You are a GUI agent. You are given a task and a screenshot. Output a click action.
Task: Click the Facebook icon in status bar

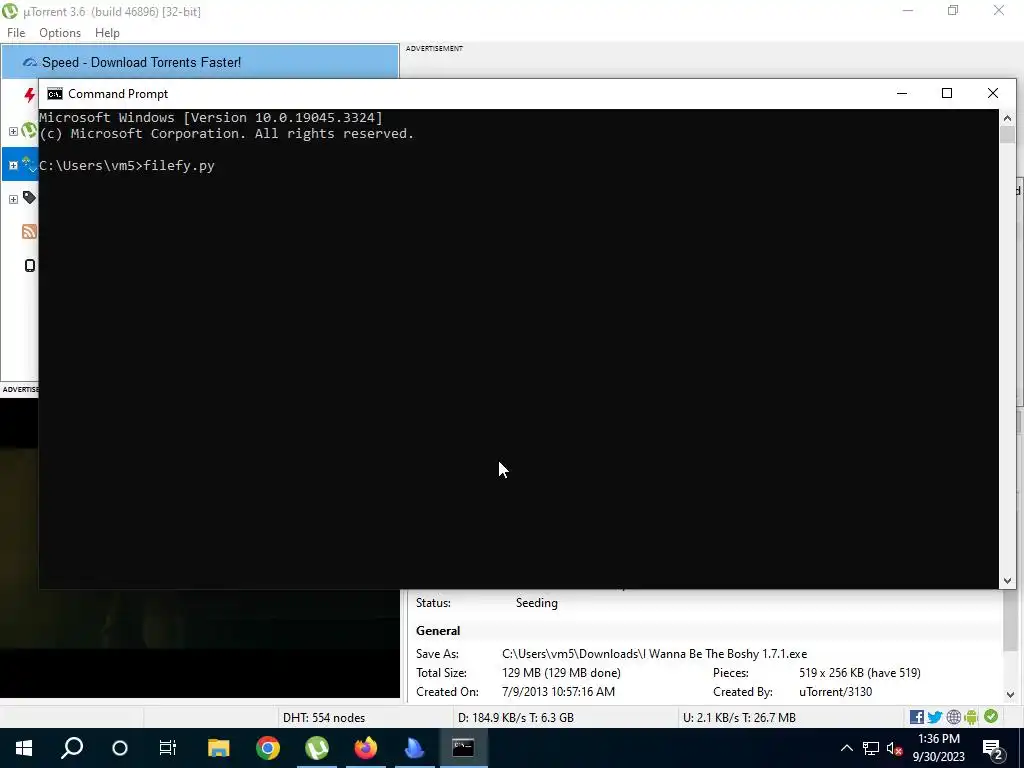[x=916, y=717]
